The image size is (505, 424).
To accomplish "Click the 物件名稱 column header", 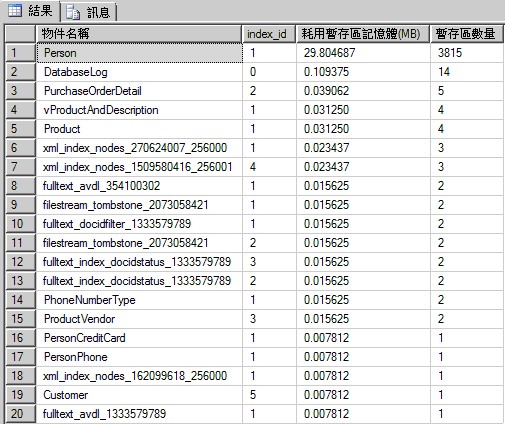I will pyautogui.click(x=139, y=34).
